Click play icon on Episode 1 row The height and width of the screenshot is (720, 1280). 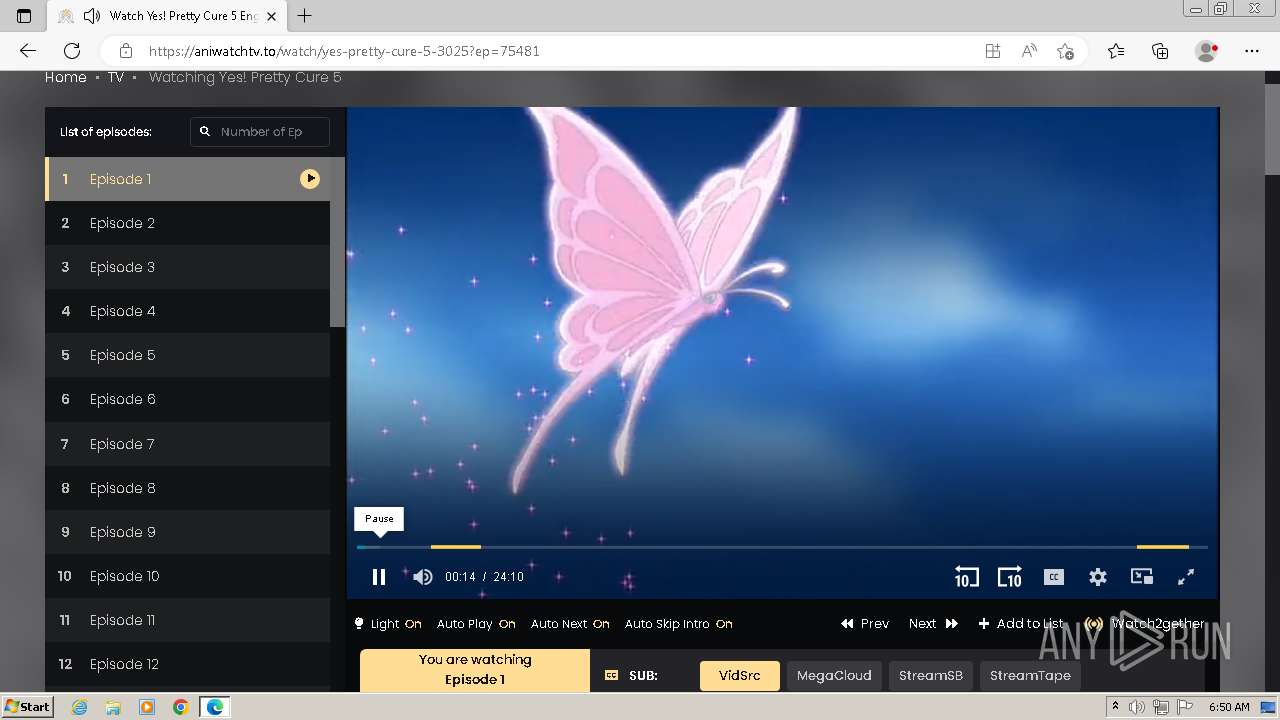coord(310,179)
